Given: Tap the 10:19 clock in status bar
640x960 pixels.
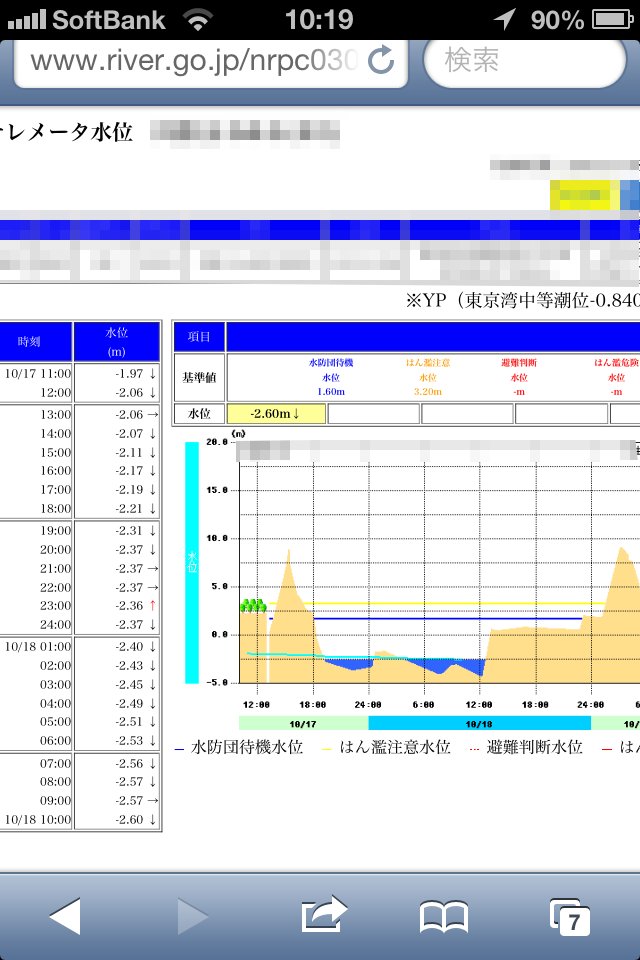Looking at the screenshot, I should pyautogui.click(x=319, y=20).
